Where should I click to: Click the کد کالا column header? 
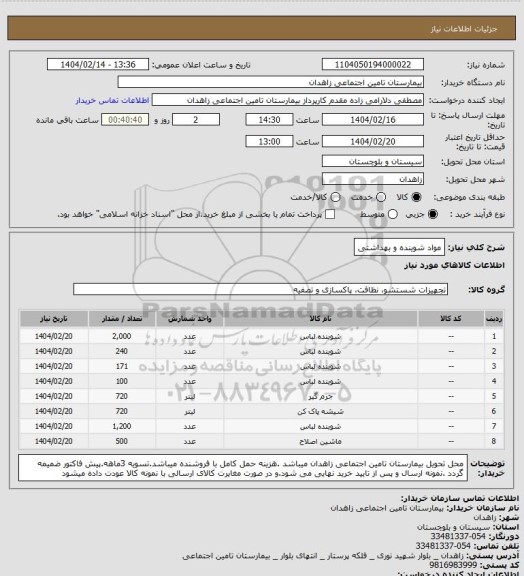[x=451, y=318]
